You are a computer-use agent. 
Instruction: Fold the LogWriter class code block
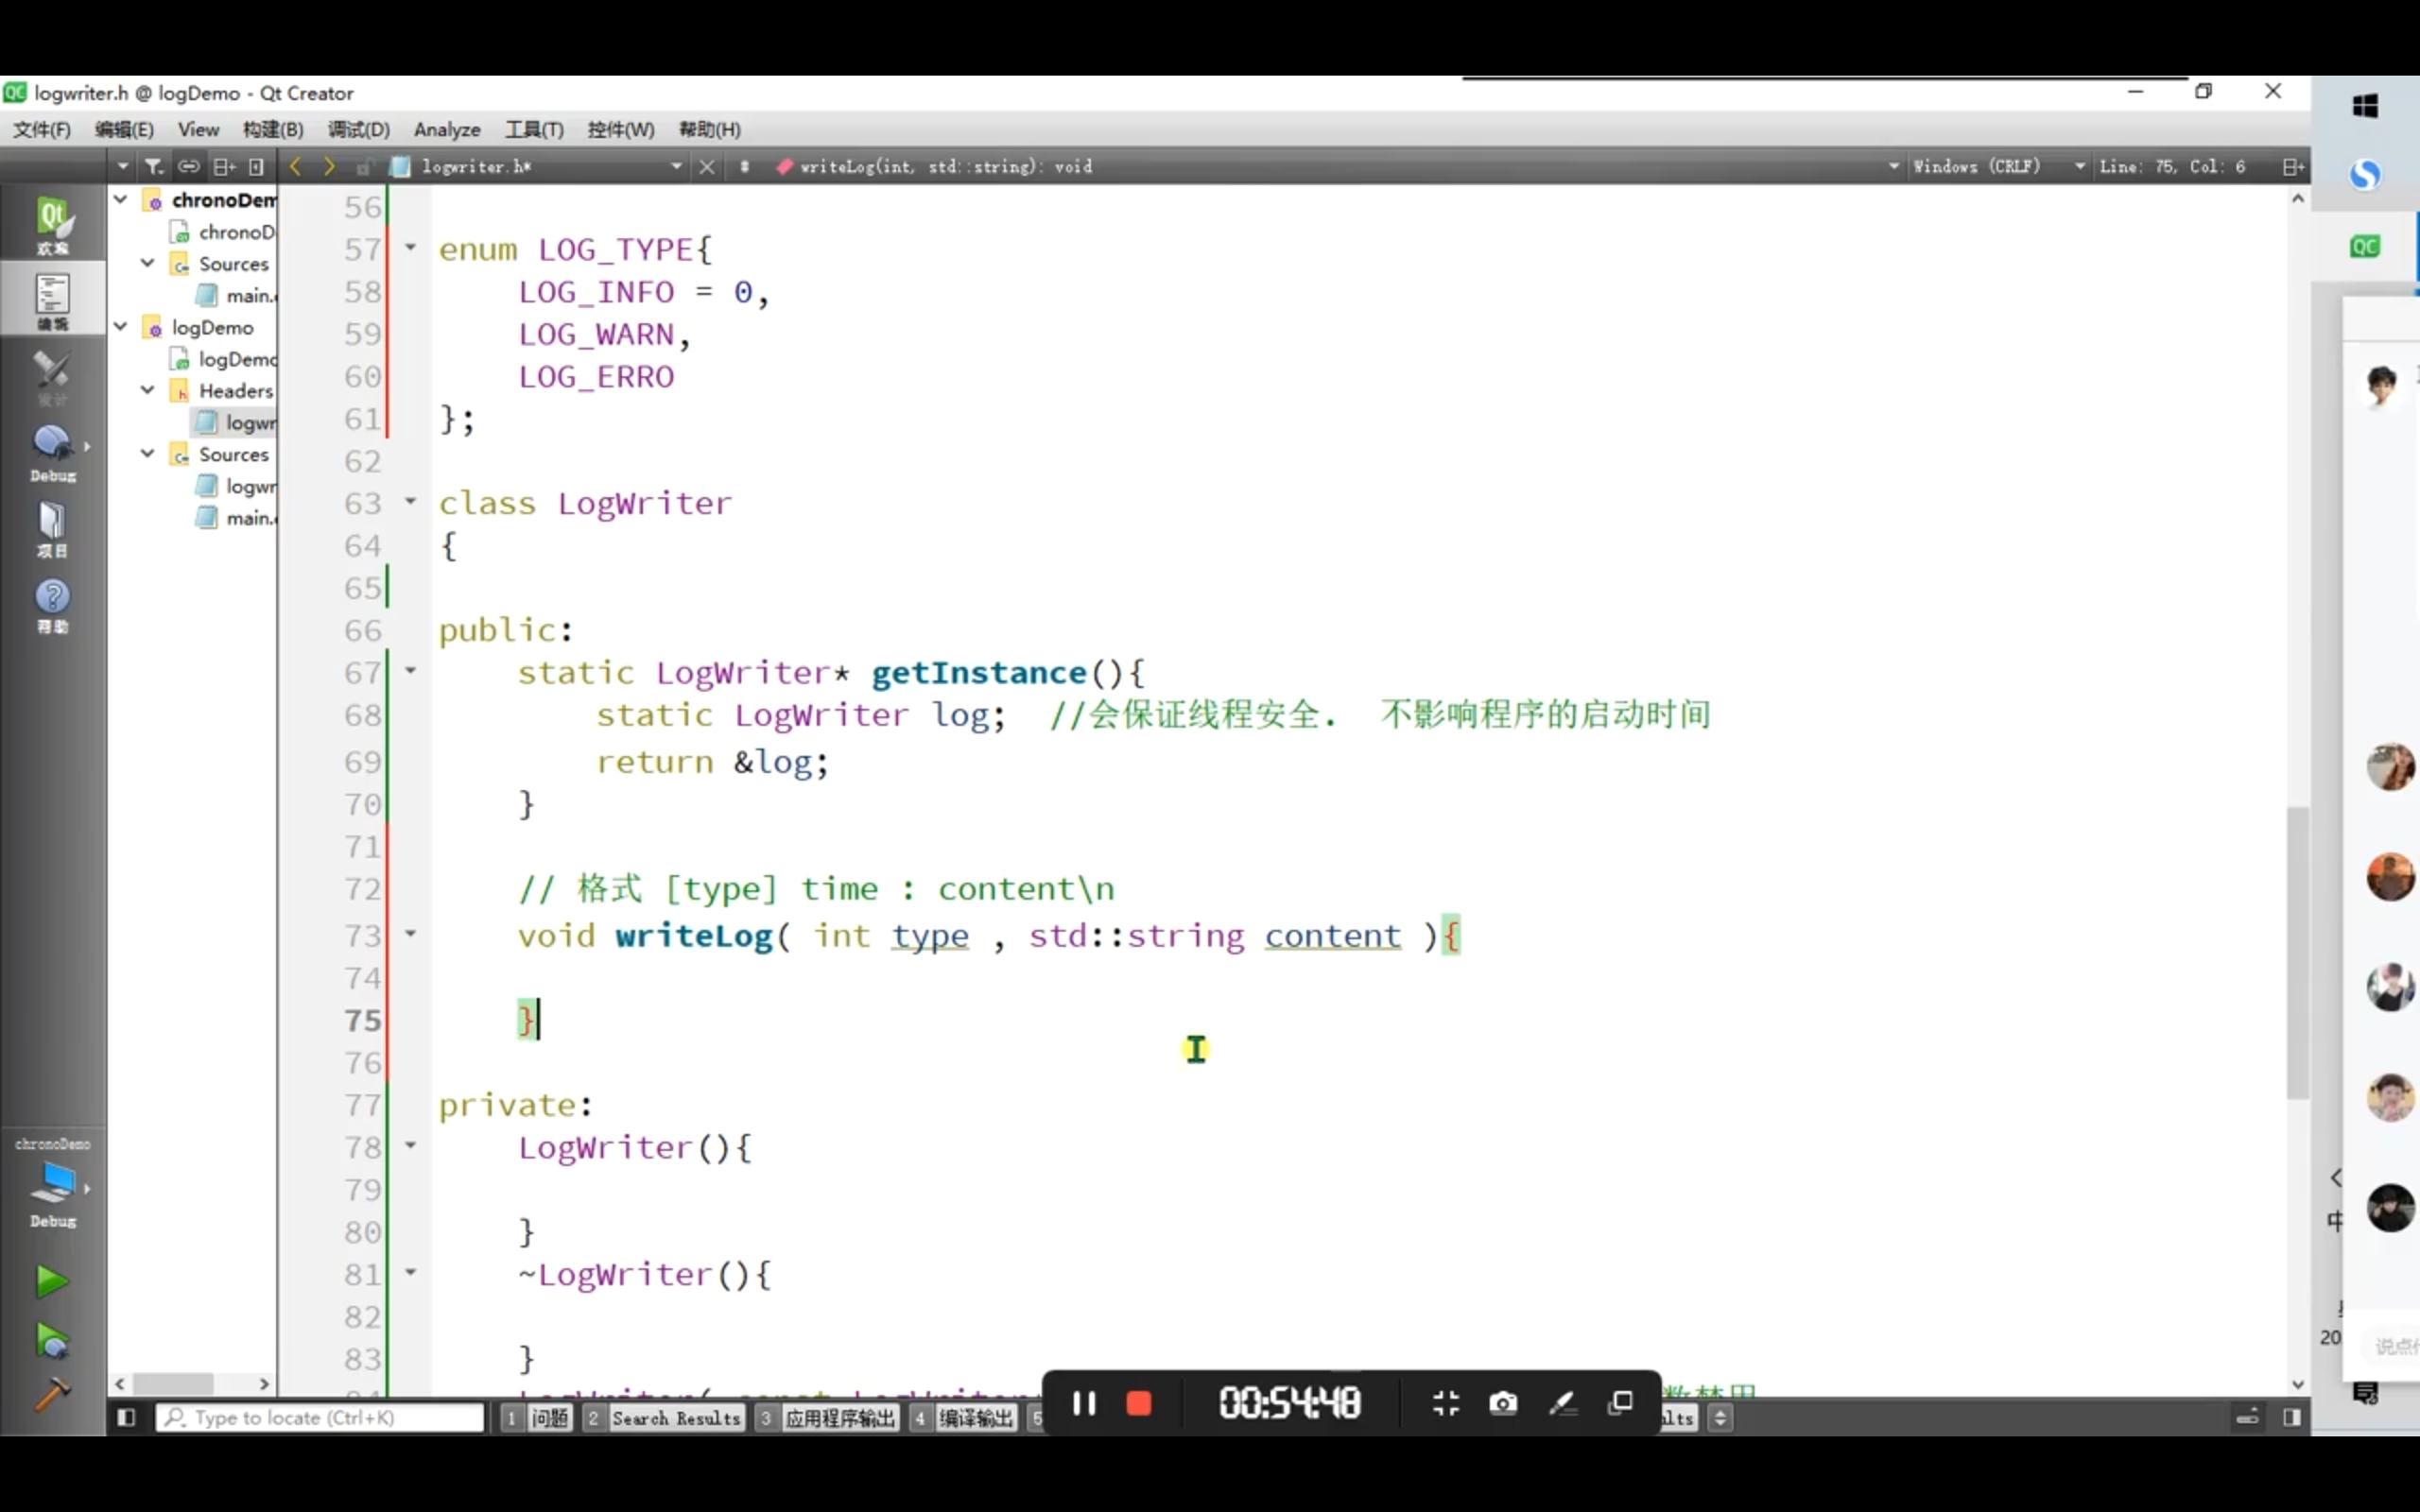click(x=410, y=501)
